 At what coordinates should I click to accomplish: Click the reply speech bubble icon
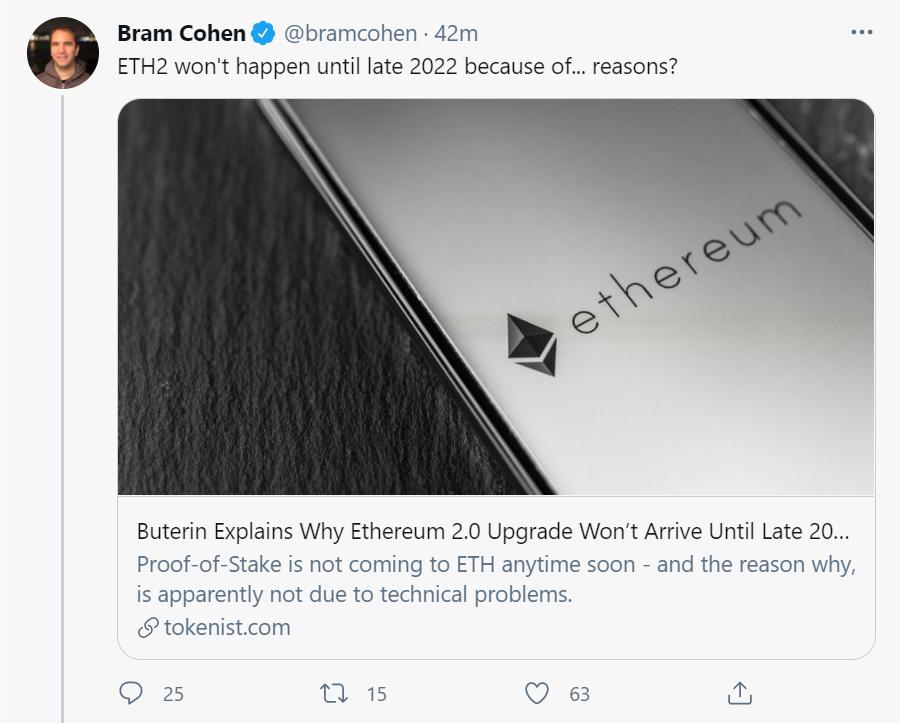131,692
